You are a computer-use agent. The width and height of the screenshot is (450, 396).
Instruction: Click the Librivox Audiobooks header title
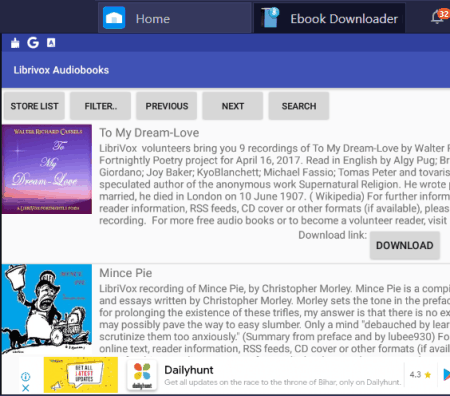[61, 70]
